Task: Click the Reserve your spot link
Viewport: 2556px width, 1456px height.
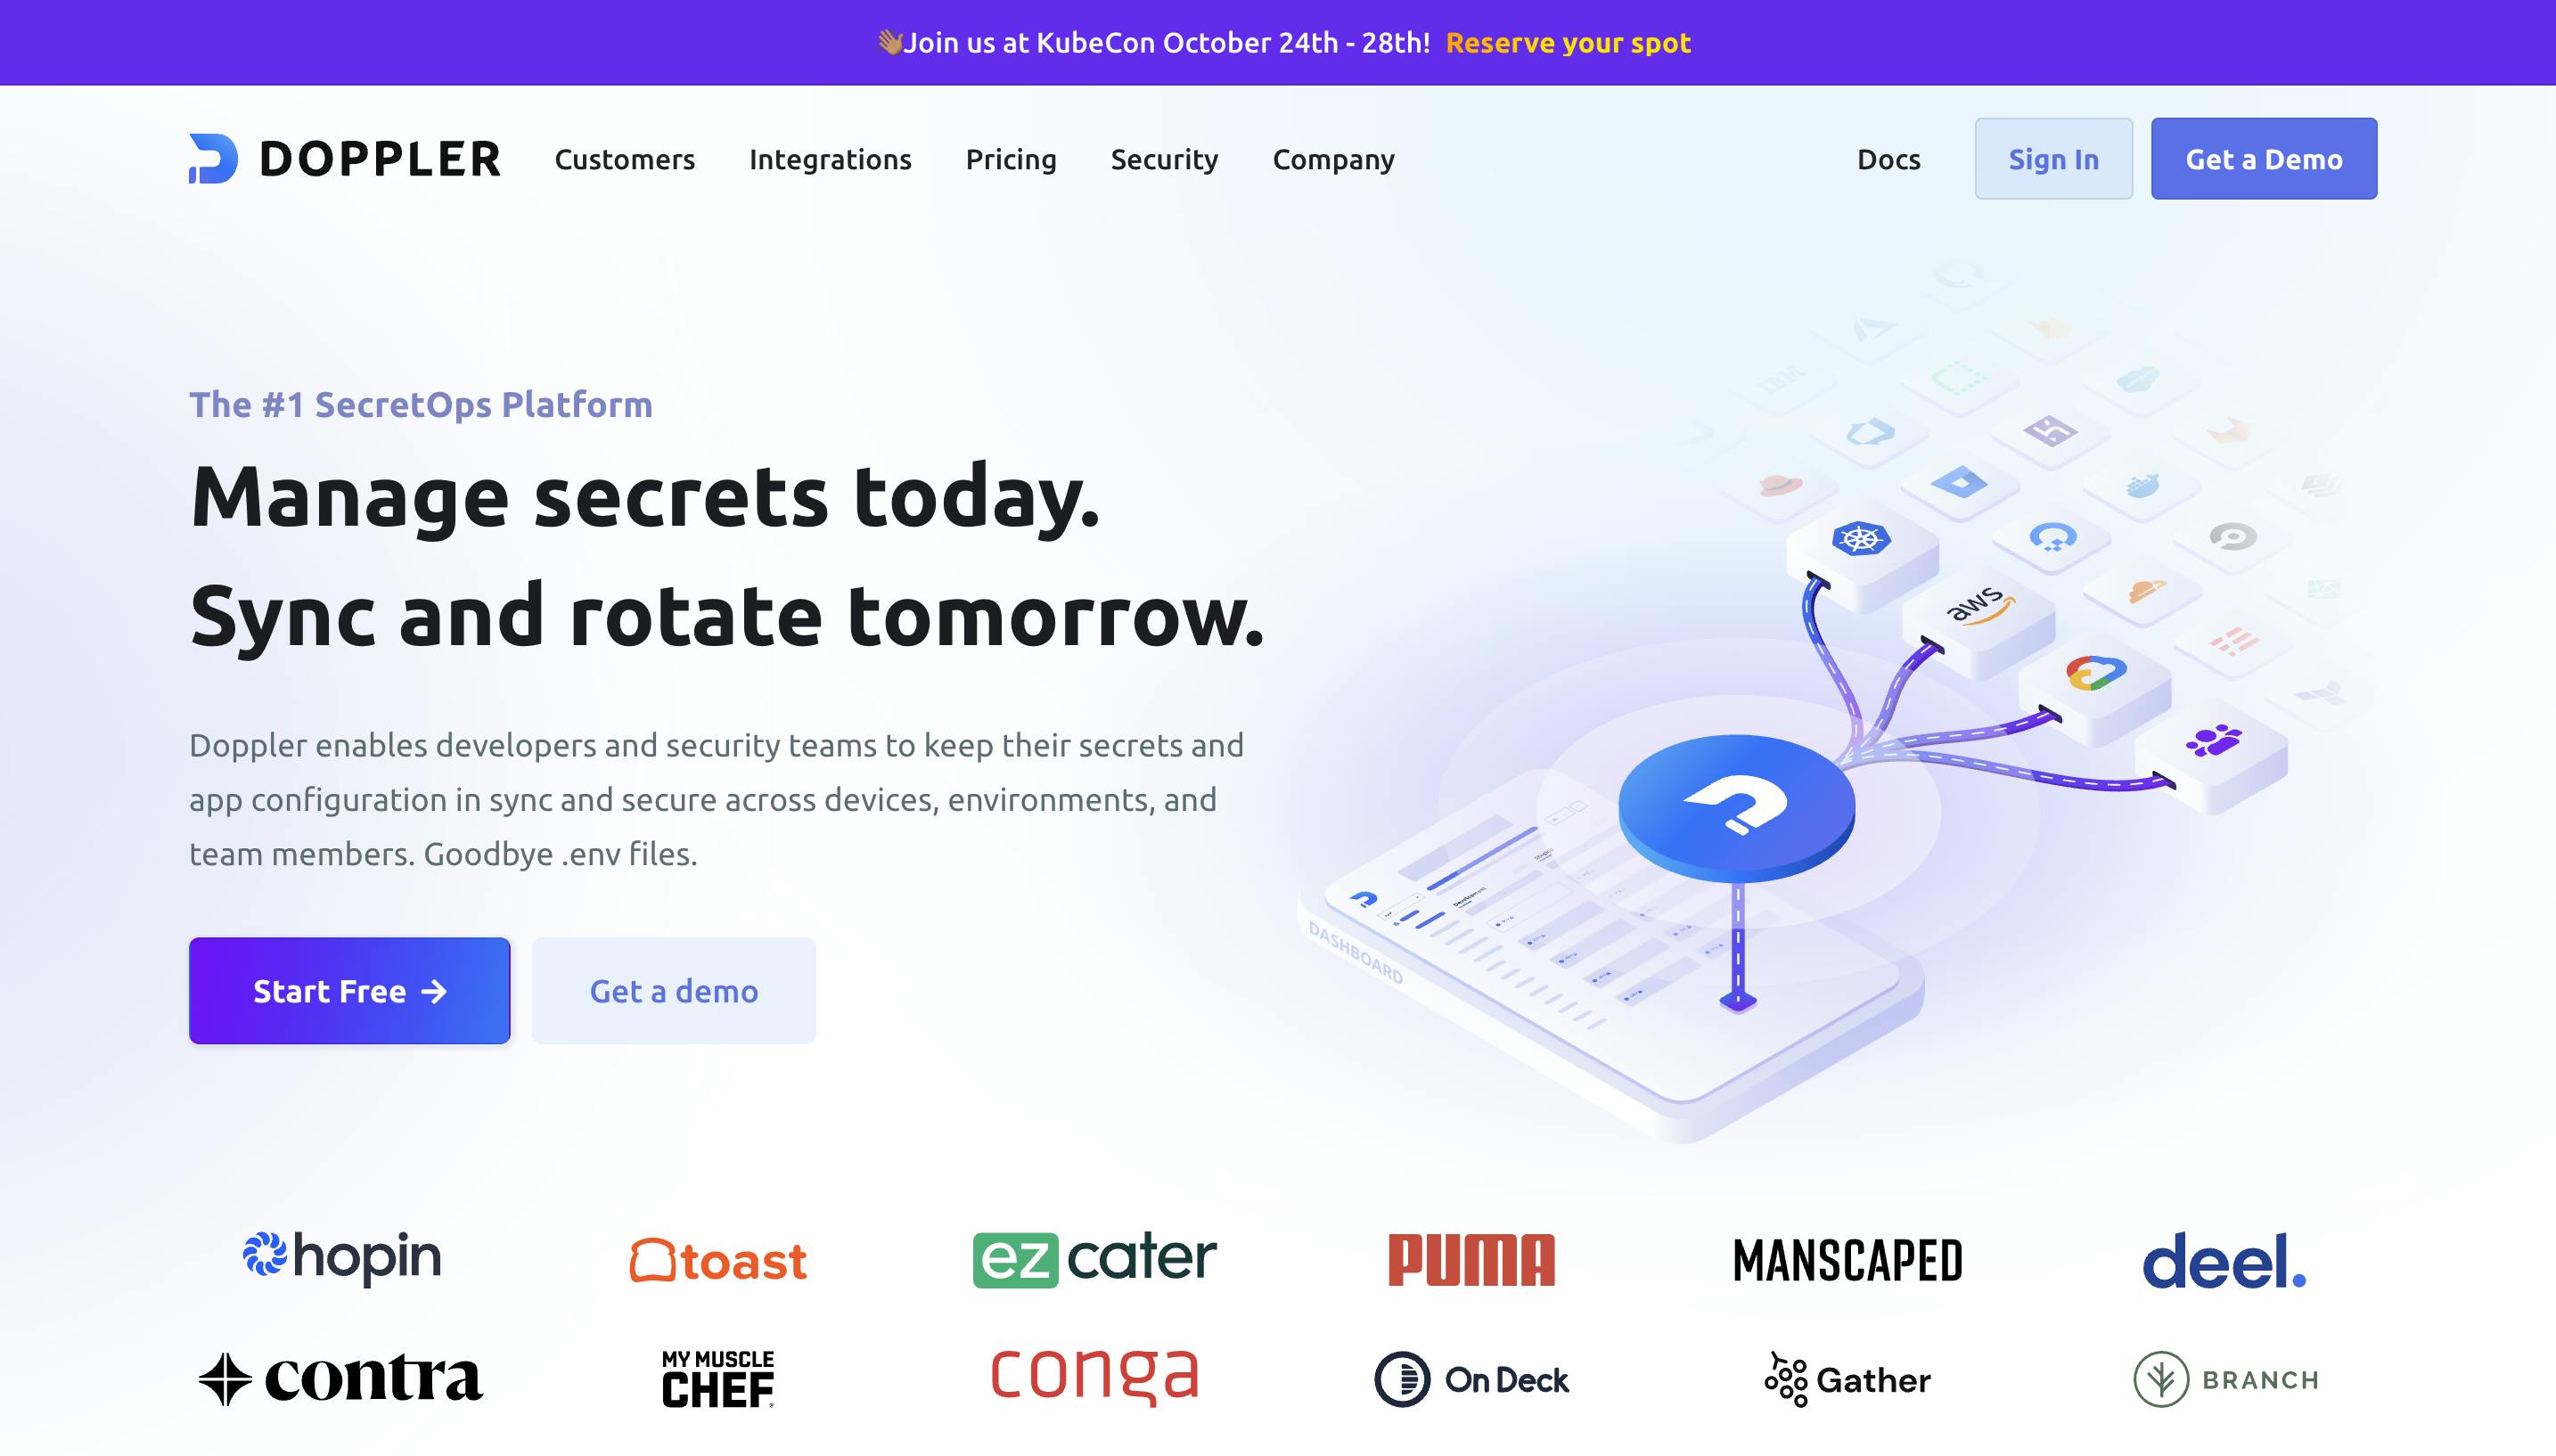Action: [1566, 42]
